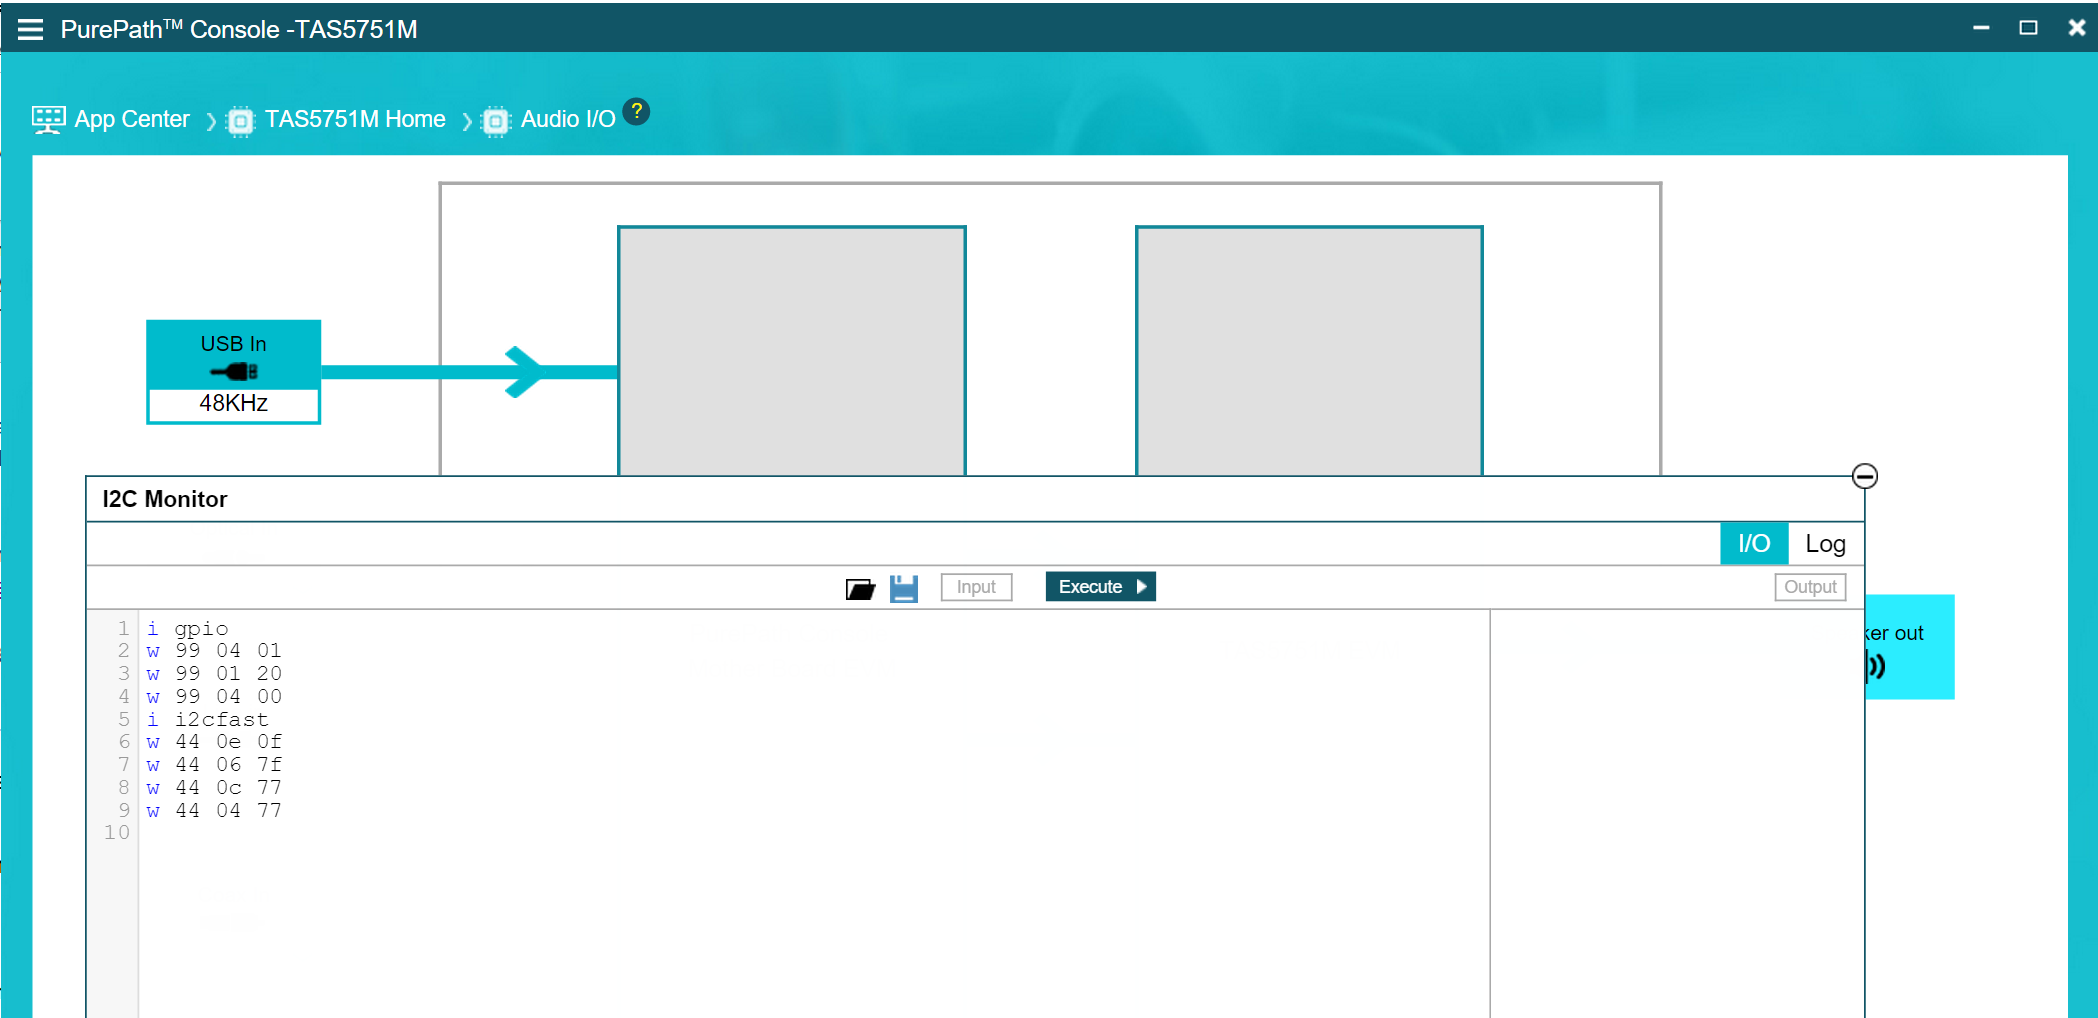The height and width of the screenshot is (1018, 2098).
Task: Click script line 'w 44 0c 77'
Action: tap(214, 788)
